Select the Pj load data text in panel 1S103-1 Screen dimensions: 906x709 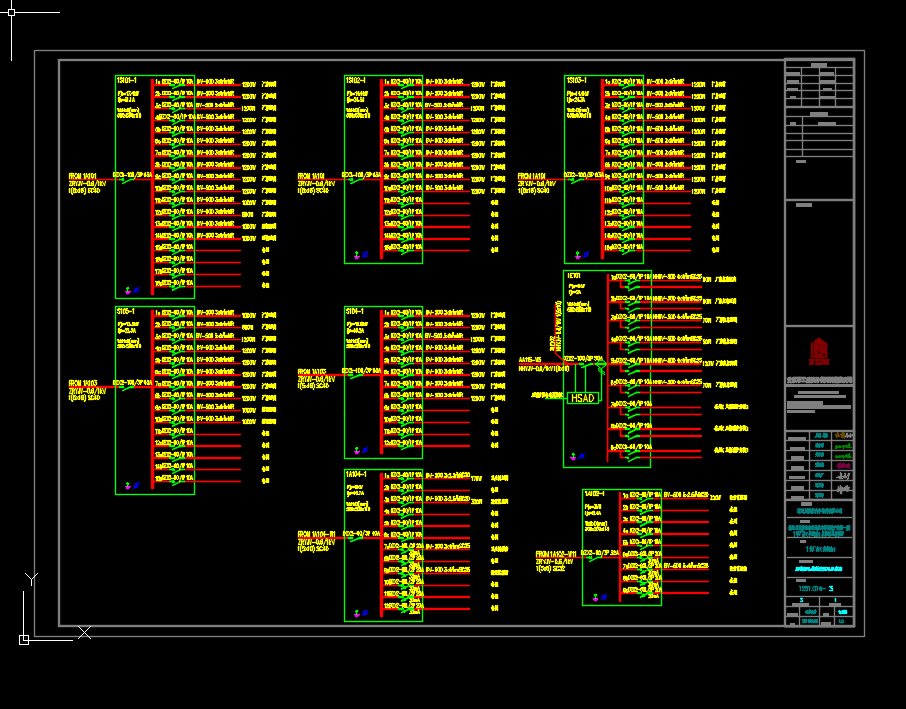pos(578,96)
